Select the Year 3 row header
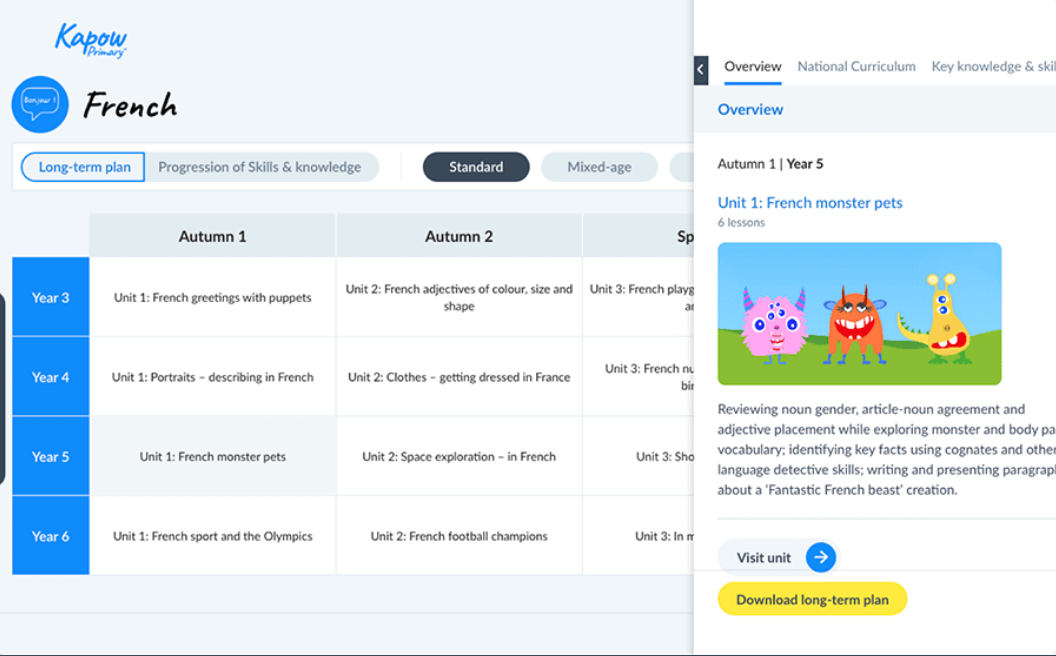Viewport: 1056px width, 656px height. (x=51, y=297)
